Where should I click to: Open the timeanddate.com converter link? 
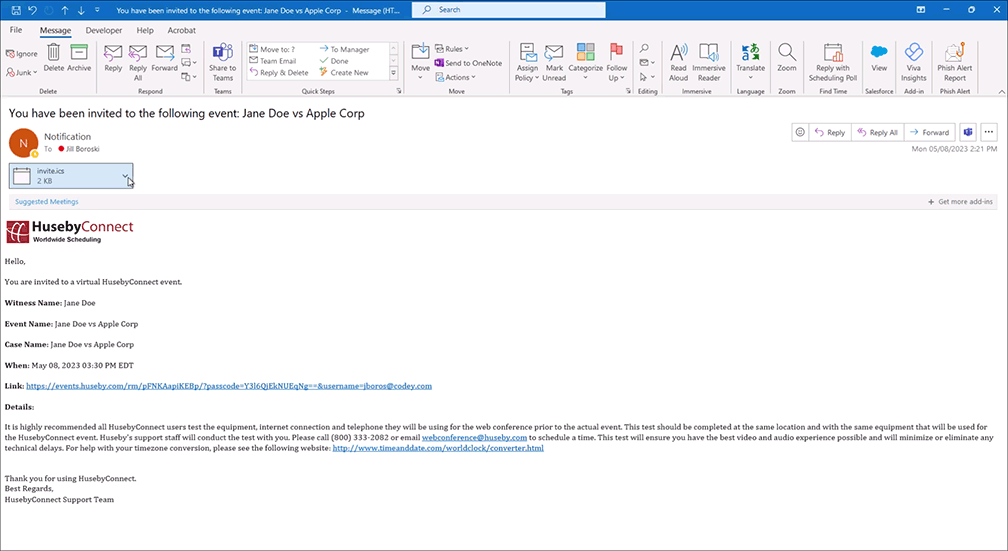point(438,448)
